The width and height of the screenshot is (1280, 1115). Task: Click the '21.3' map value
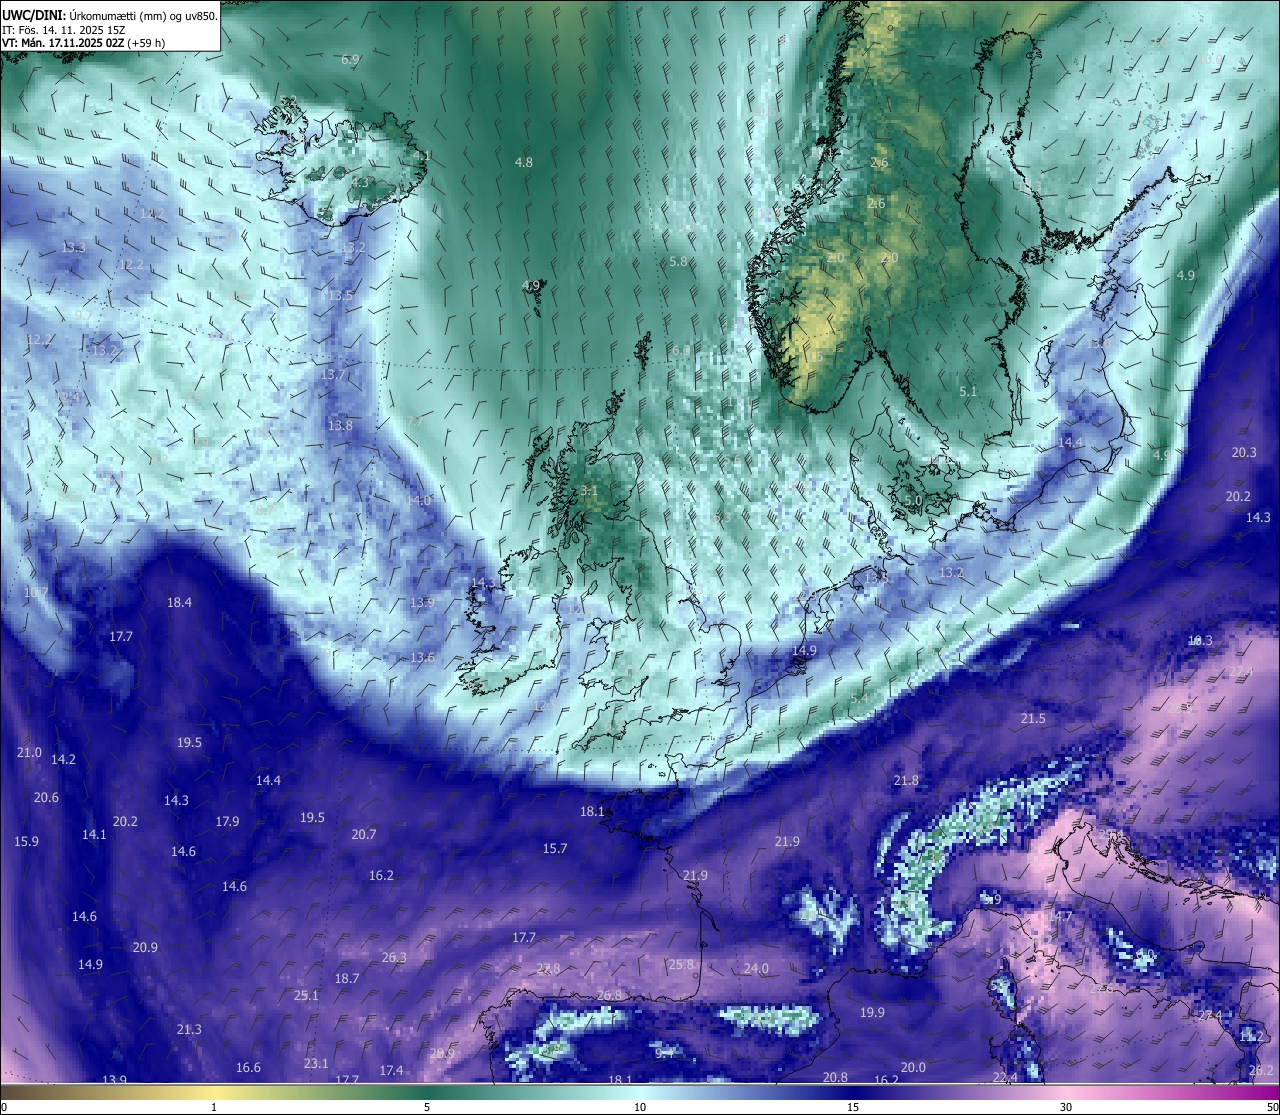189,1030
